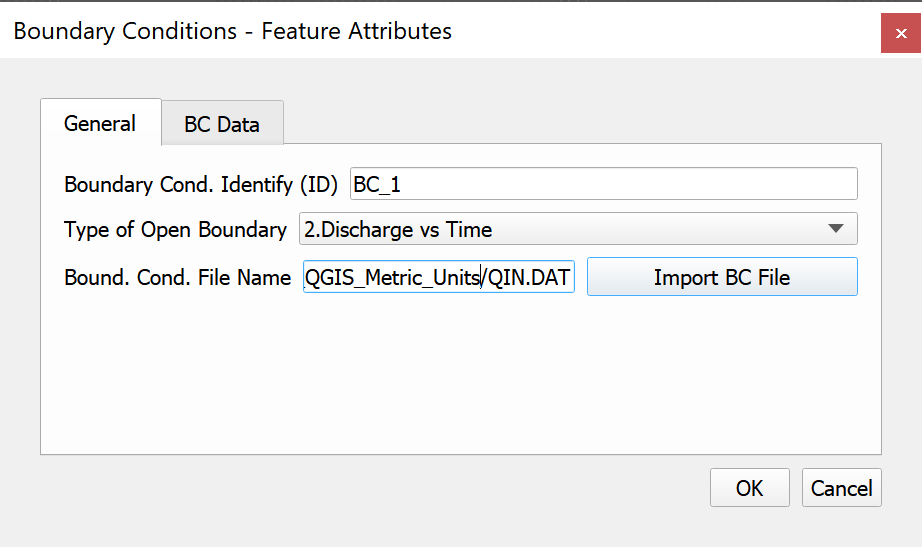Place cursor on 'QIN.DAT' in file path
Screen dimensions: 922x547
[530, 278]
